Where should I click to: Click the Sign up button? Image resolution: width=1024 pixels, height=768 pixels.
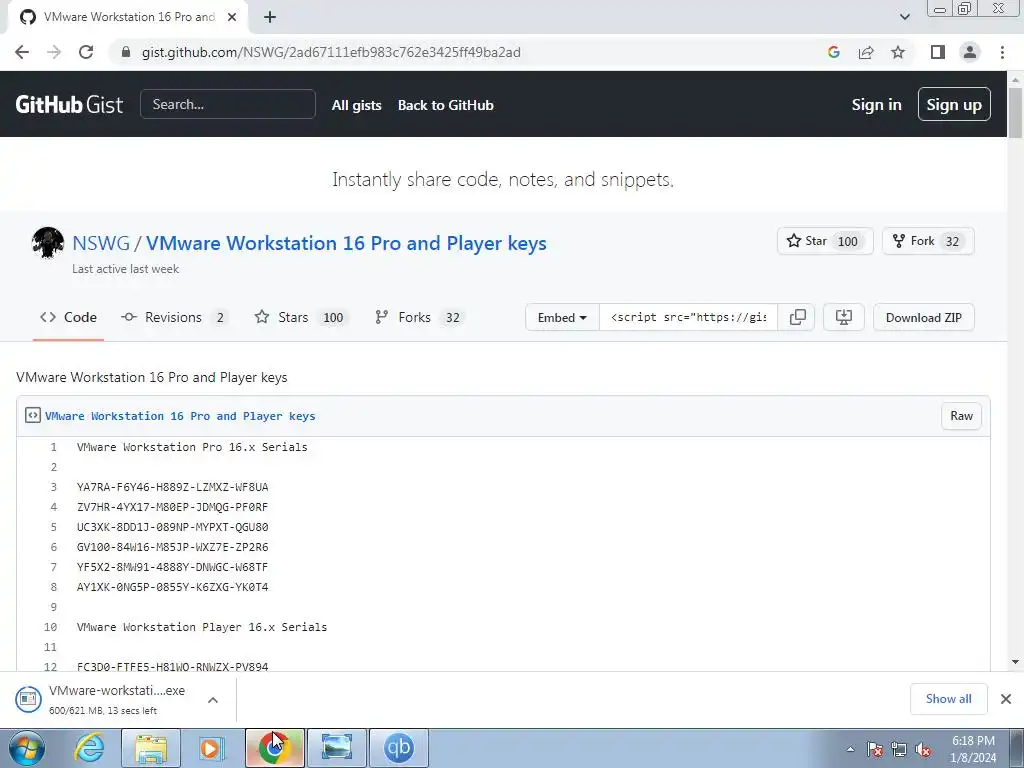coord(953,104)
